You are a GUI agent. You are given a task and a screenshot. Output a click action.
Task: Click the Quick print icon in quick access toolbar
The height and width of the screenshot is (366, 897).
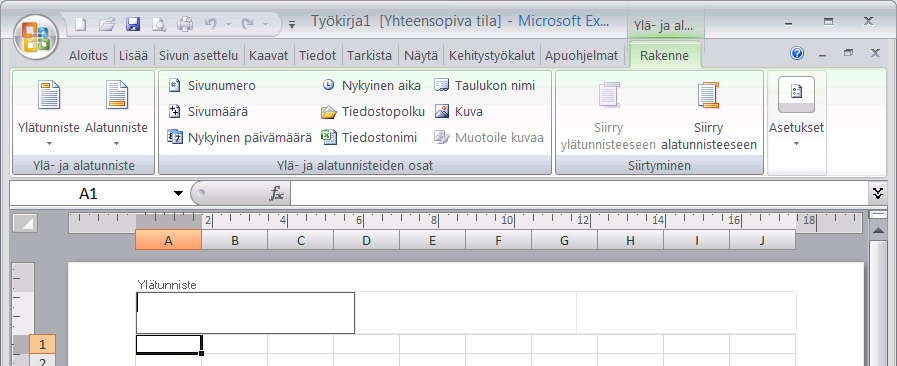coord(185,24)
